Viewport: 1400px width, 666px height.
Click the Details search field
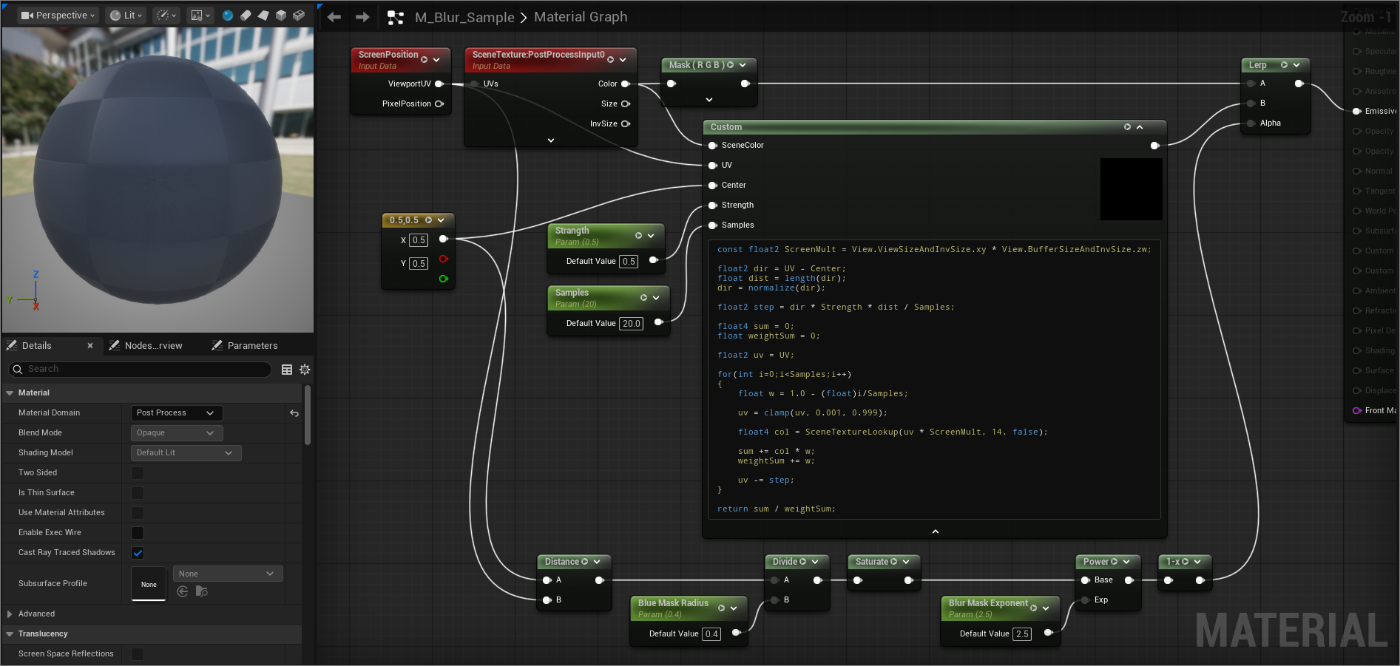click(140, 369)
